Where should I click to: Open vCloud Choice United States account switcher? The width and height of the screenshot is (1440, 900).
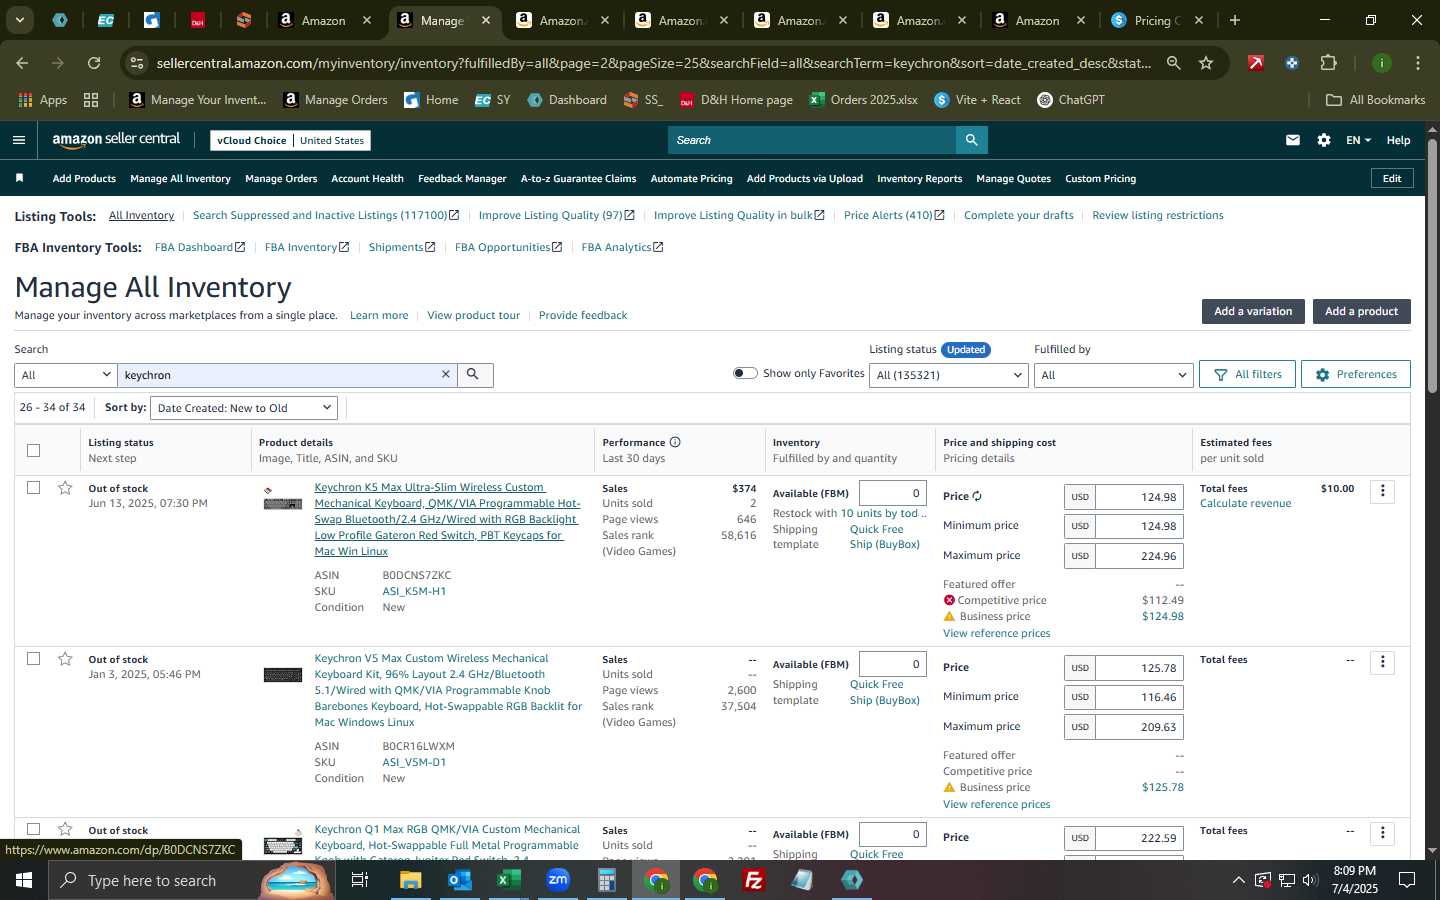coord(291,140)
